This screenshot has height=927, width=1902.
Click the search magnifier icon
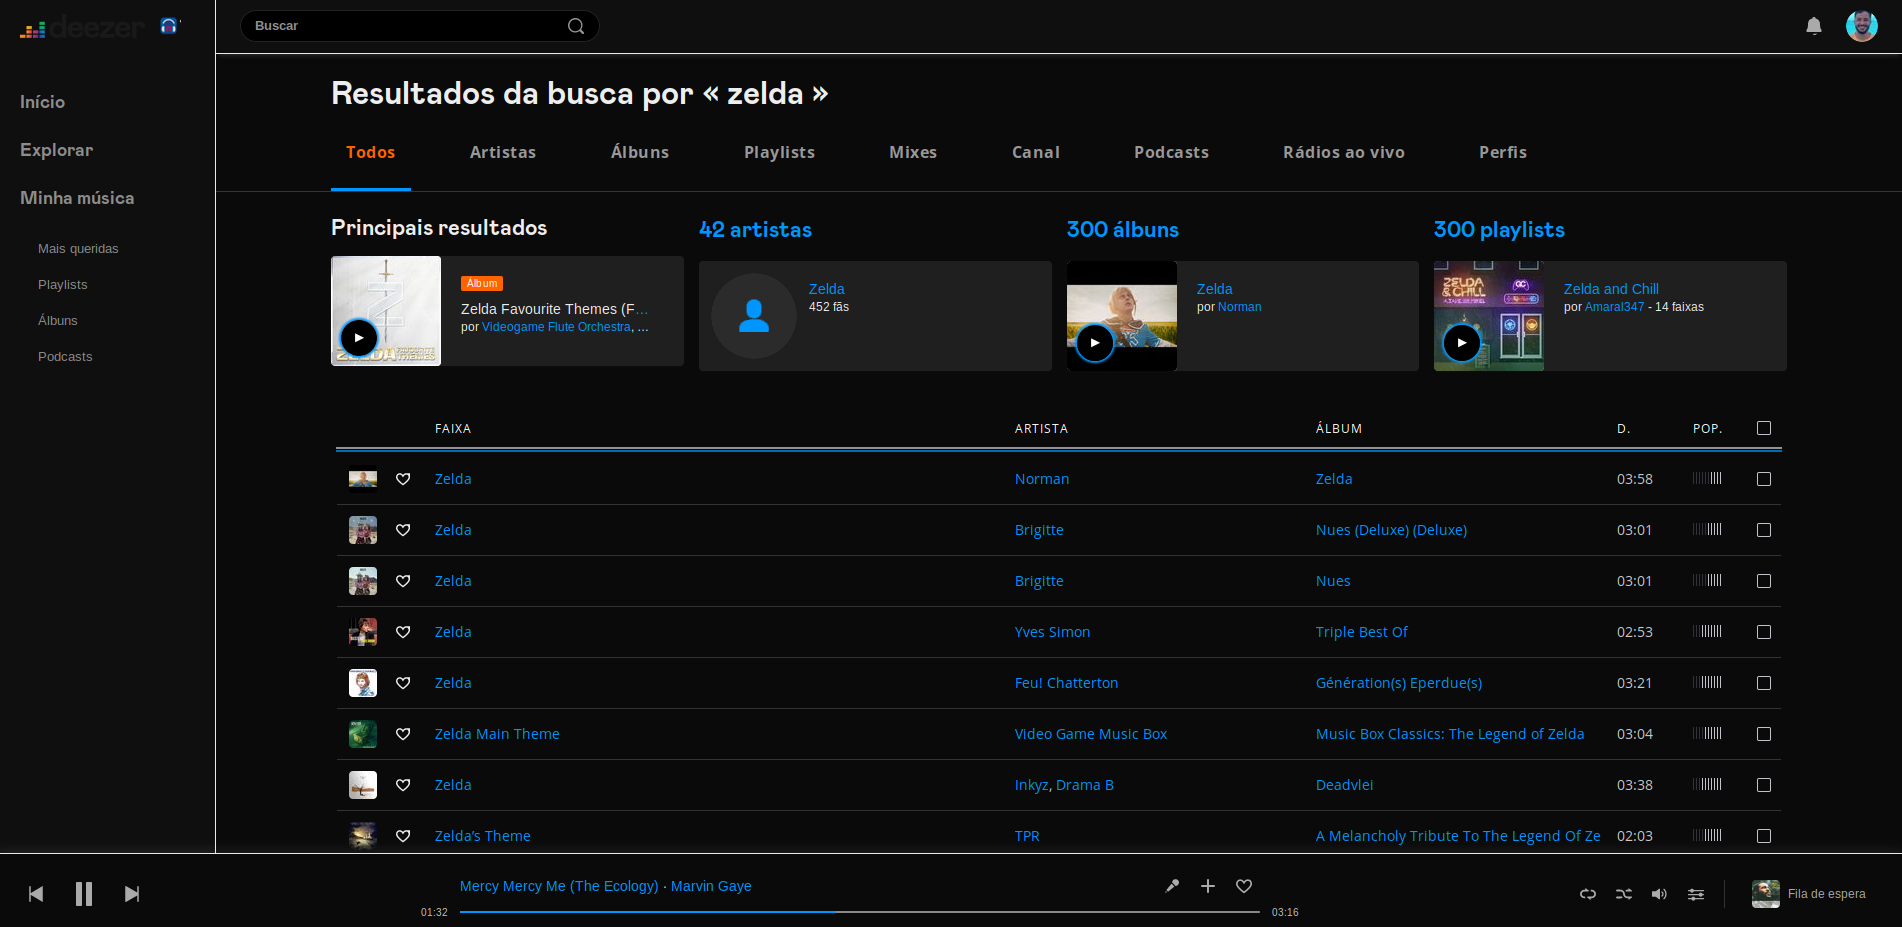[x=576, y=26]
